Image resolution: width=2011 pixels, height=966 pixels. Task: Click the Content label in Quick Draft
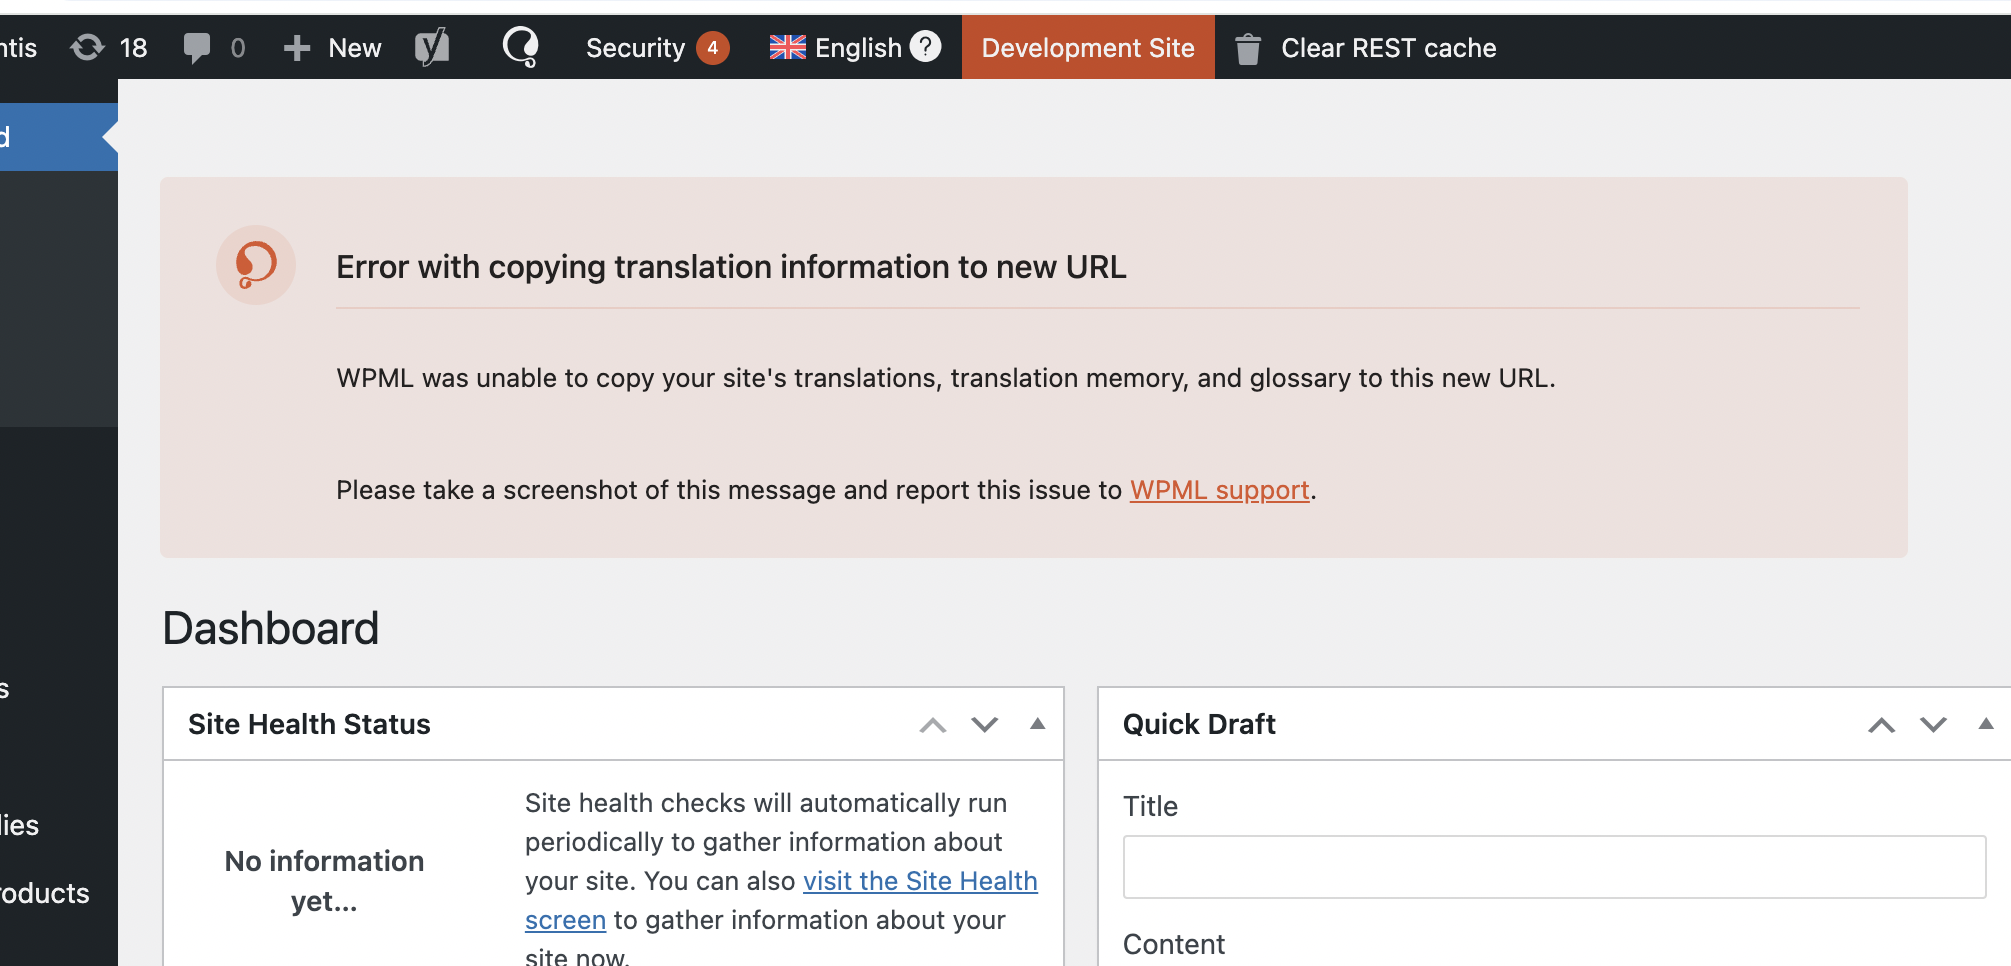click(x=1174, y=944)
